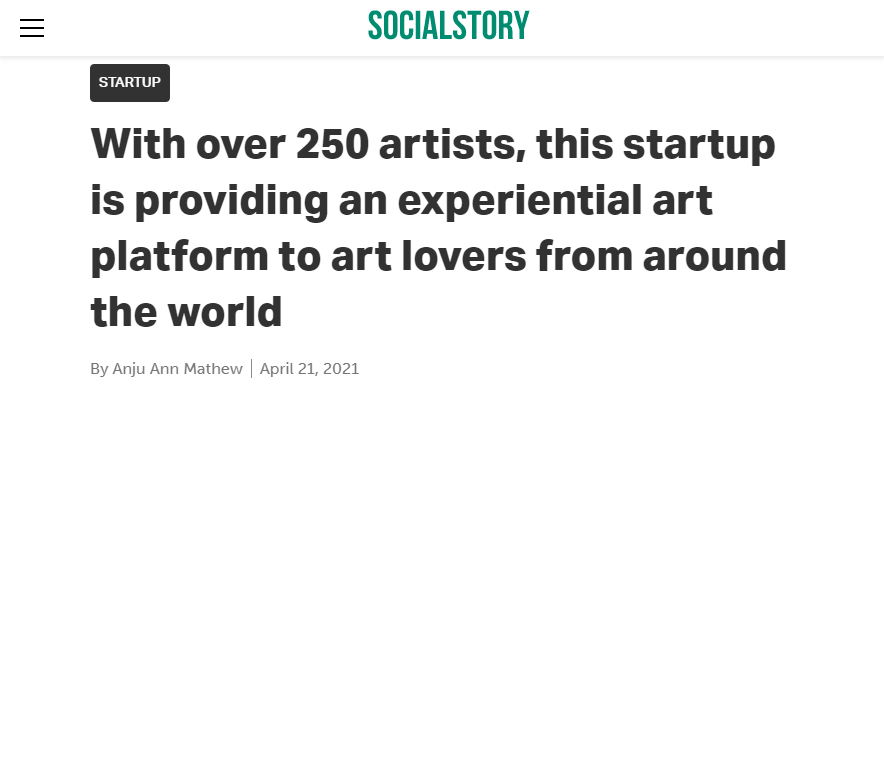Click the publication date April 21, 2021
The width and height of the screenshot is (884, 761).
coord(309,368)
